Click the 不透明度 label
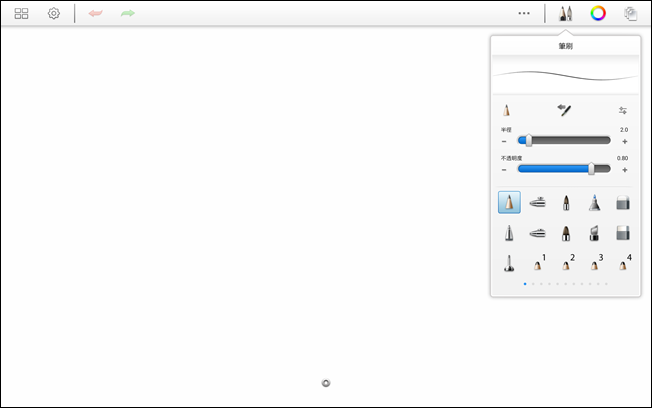 click(511, 158)
